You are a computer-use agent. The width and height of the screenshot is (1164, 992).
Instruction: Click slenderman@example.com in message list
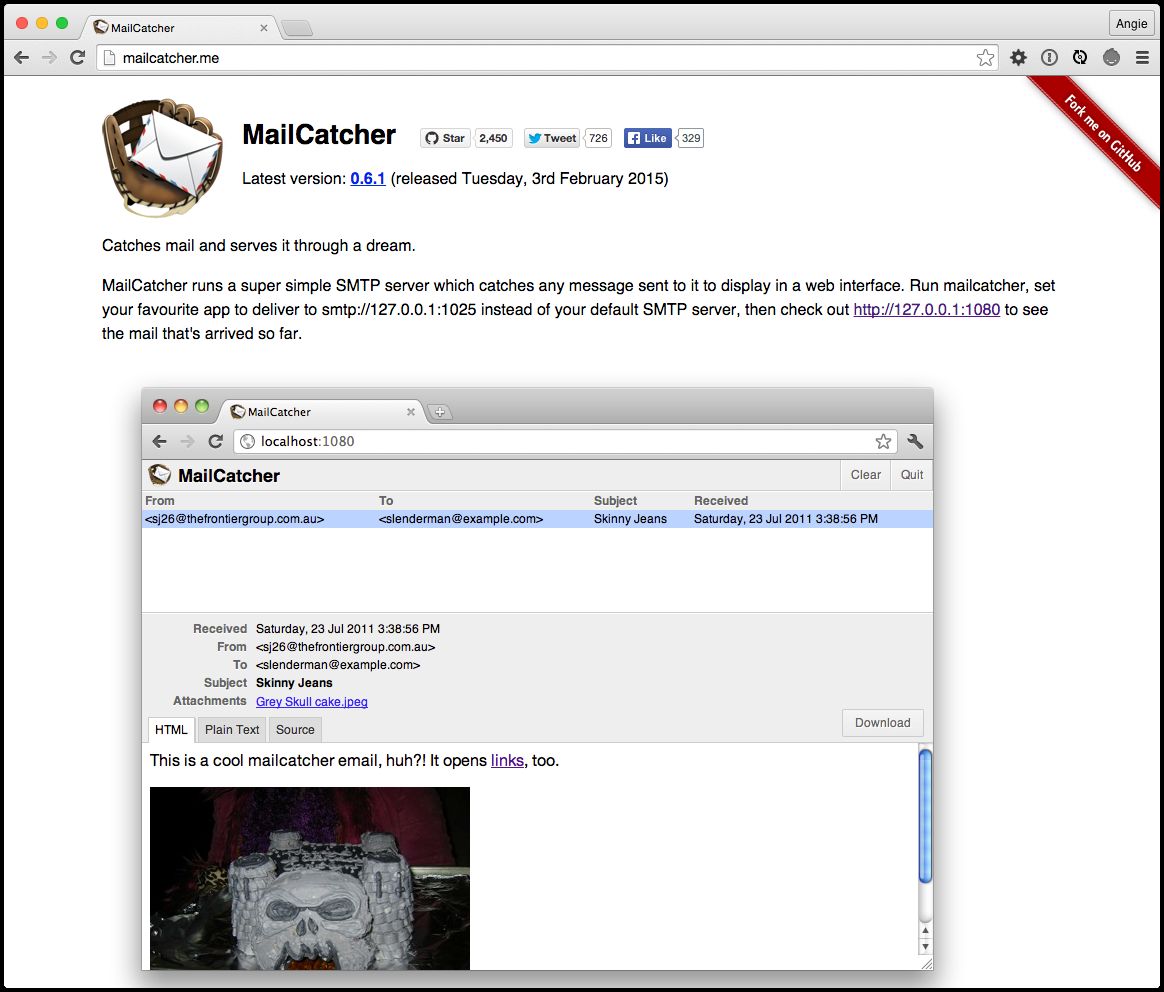pyautogui.click(x=461, y=519)
